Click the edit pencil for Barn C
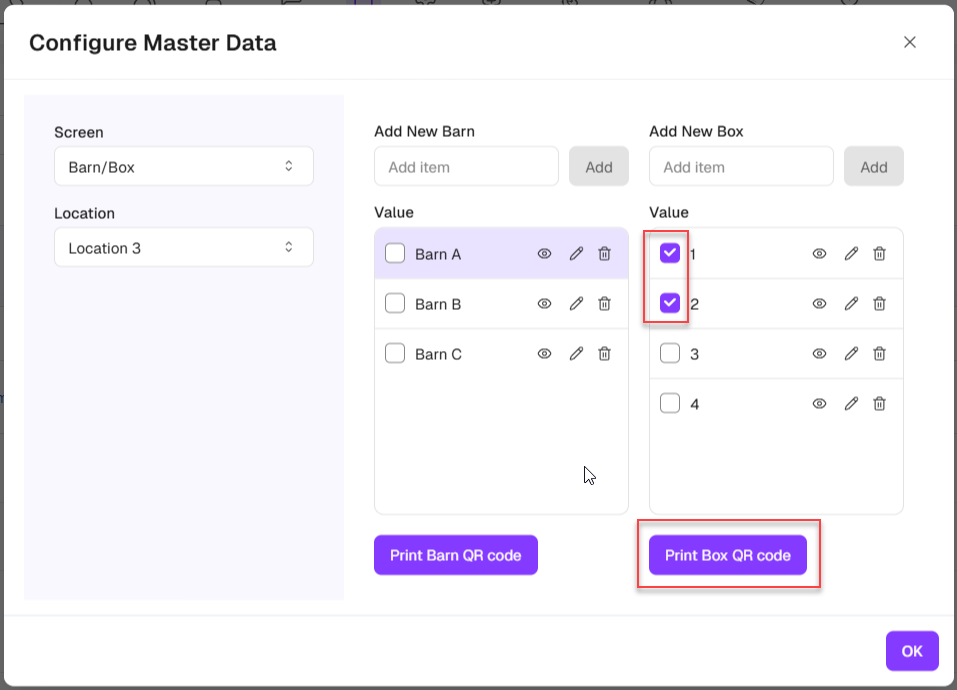The height and width of the screenshot is (690, 957). 576,354
